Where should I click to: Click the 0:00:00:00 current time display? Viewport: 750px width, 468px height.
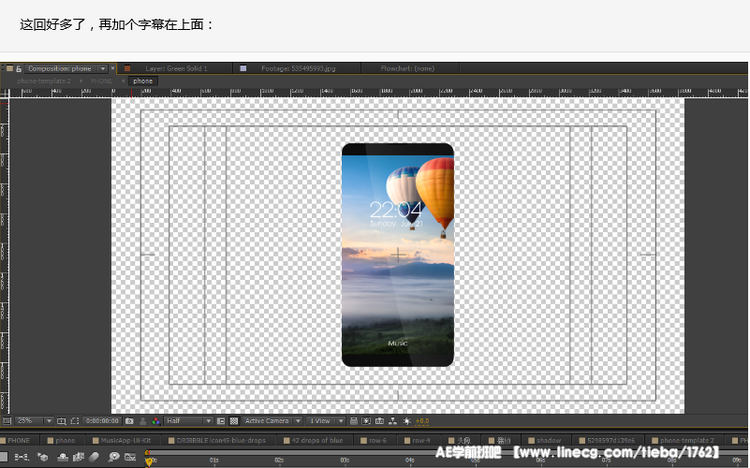(x=102, y=421)
